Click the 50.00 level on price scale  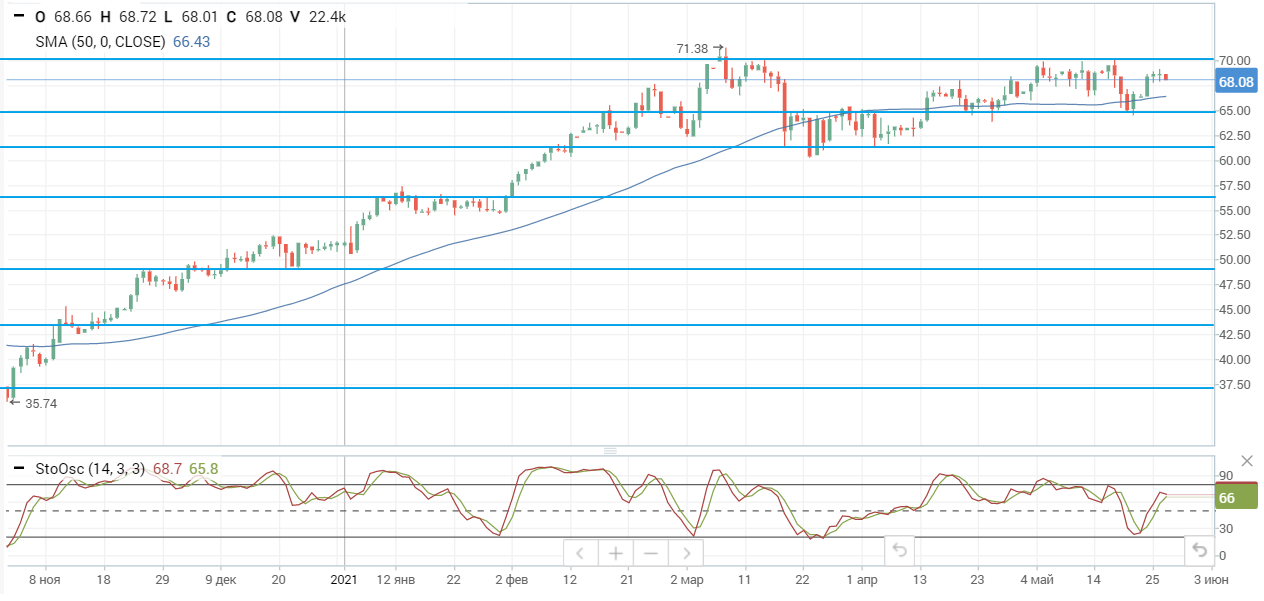1235,260
